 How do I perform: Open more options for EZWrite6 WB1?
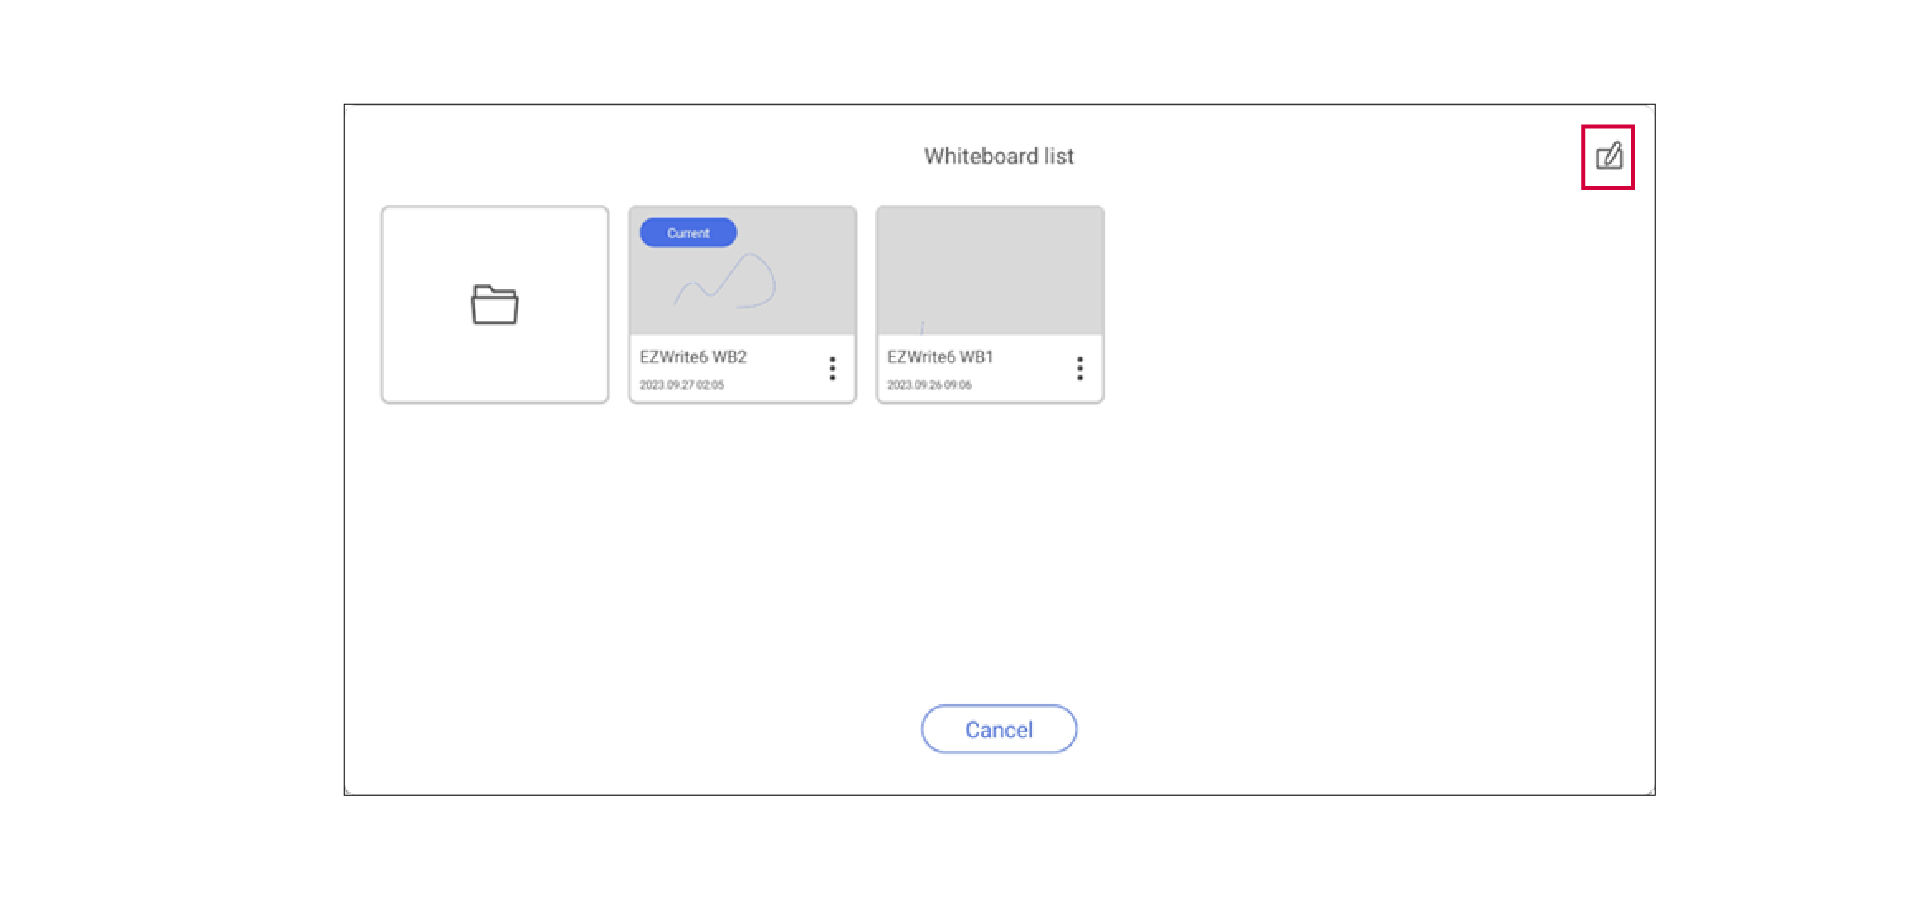click(x=1080, y=369)
